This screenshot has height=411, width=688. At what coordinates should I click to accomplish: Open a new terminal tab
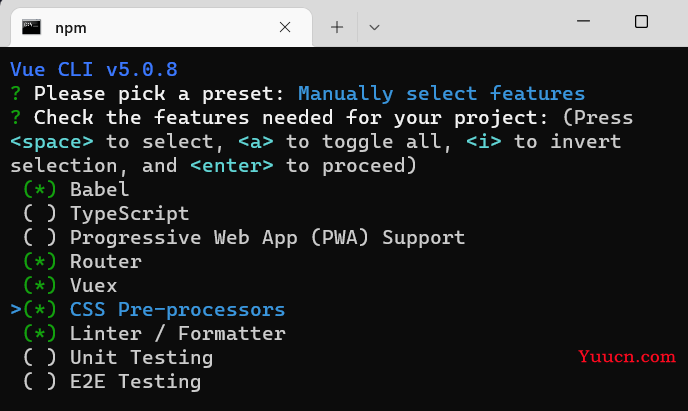point(337,27)
